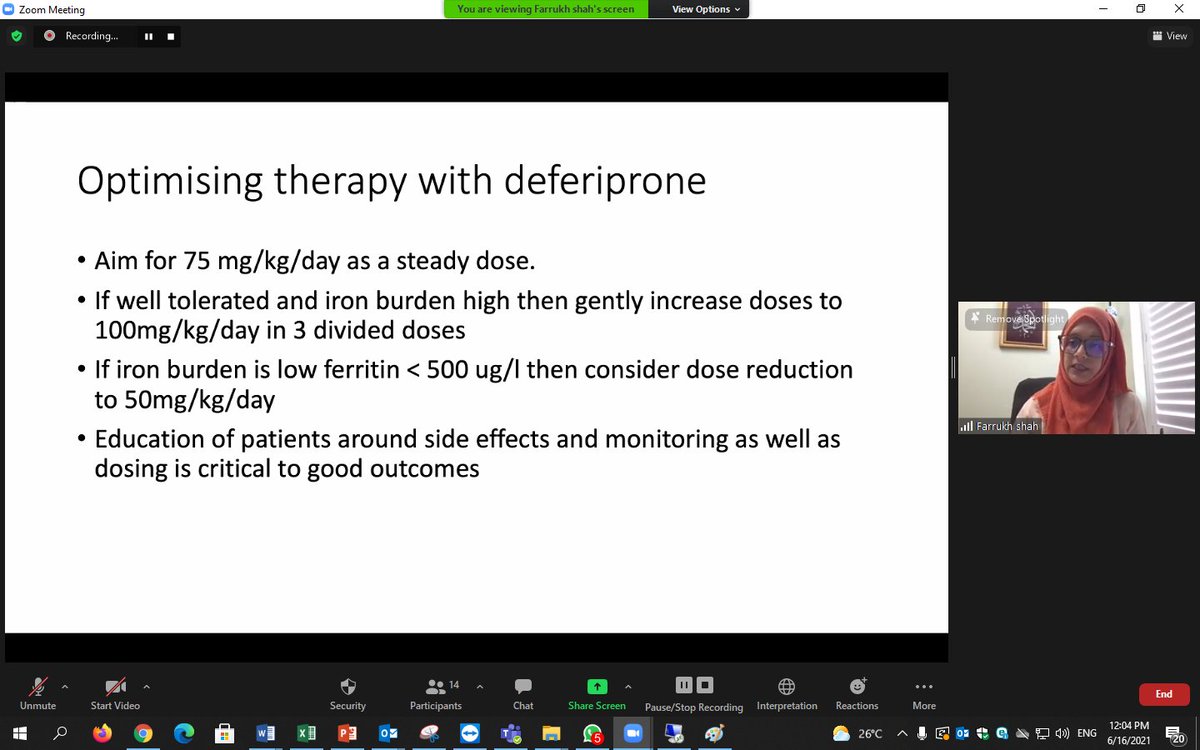Open the volume control in system tray
Screen dimensions: 1200x750
pos(1062,733)
